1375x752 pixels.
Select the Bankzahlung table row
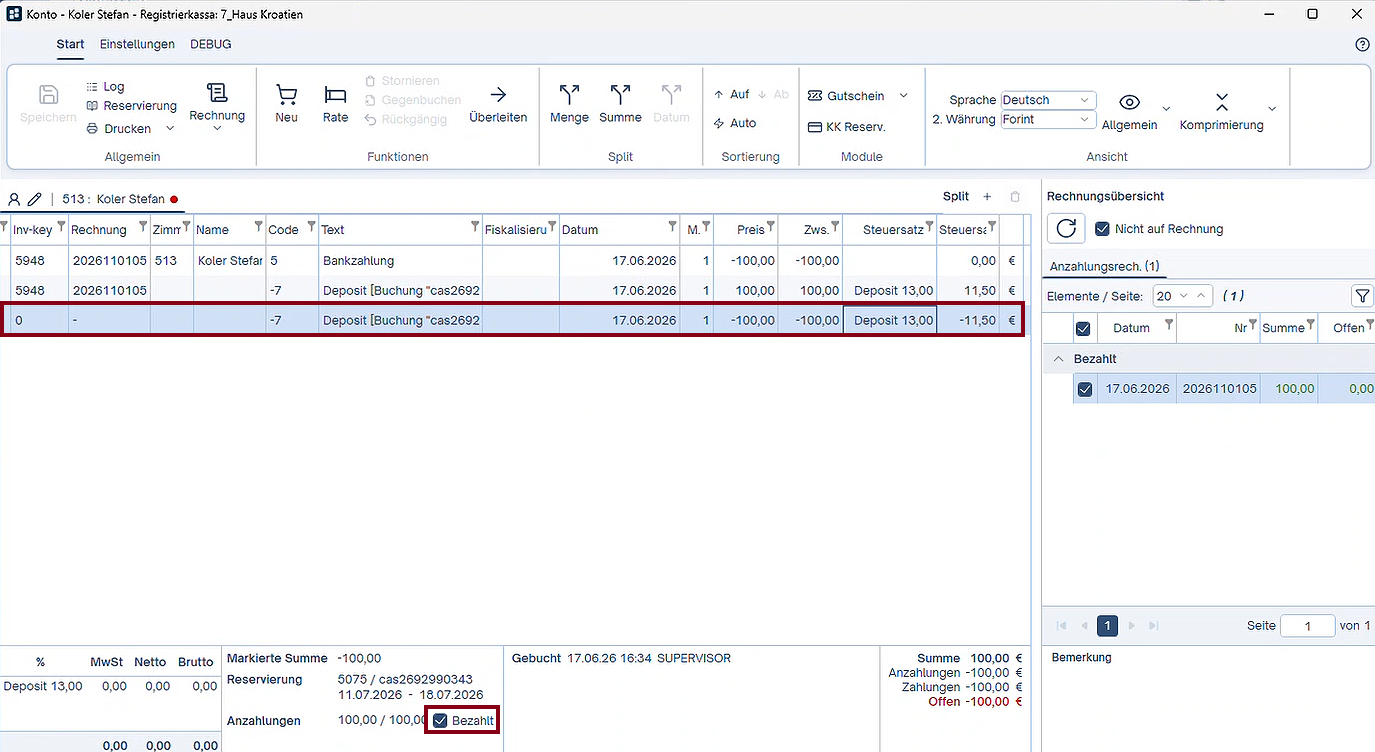[512, 260]
